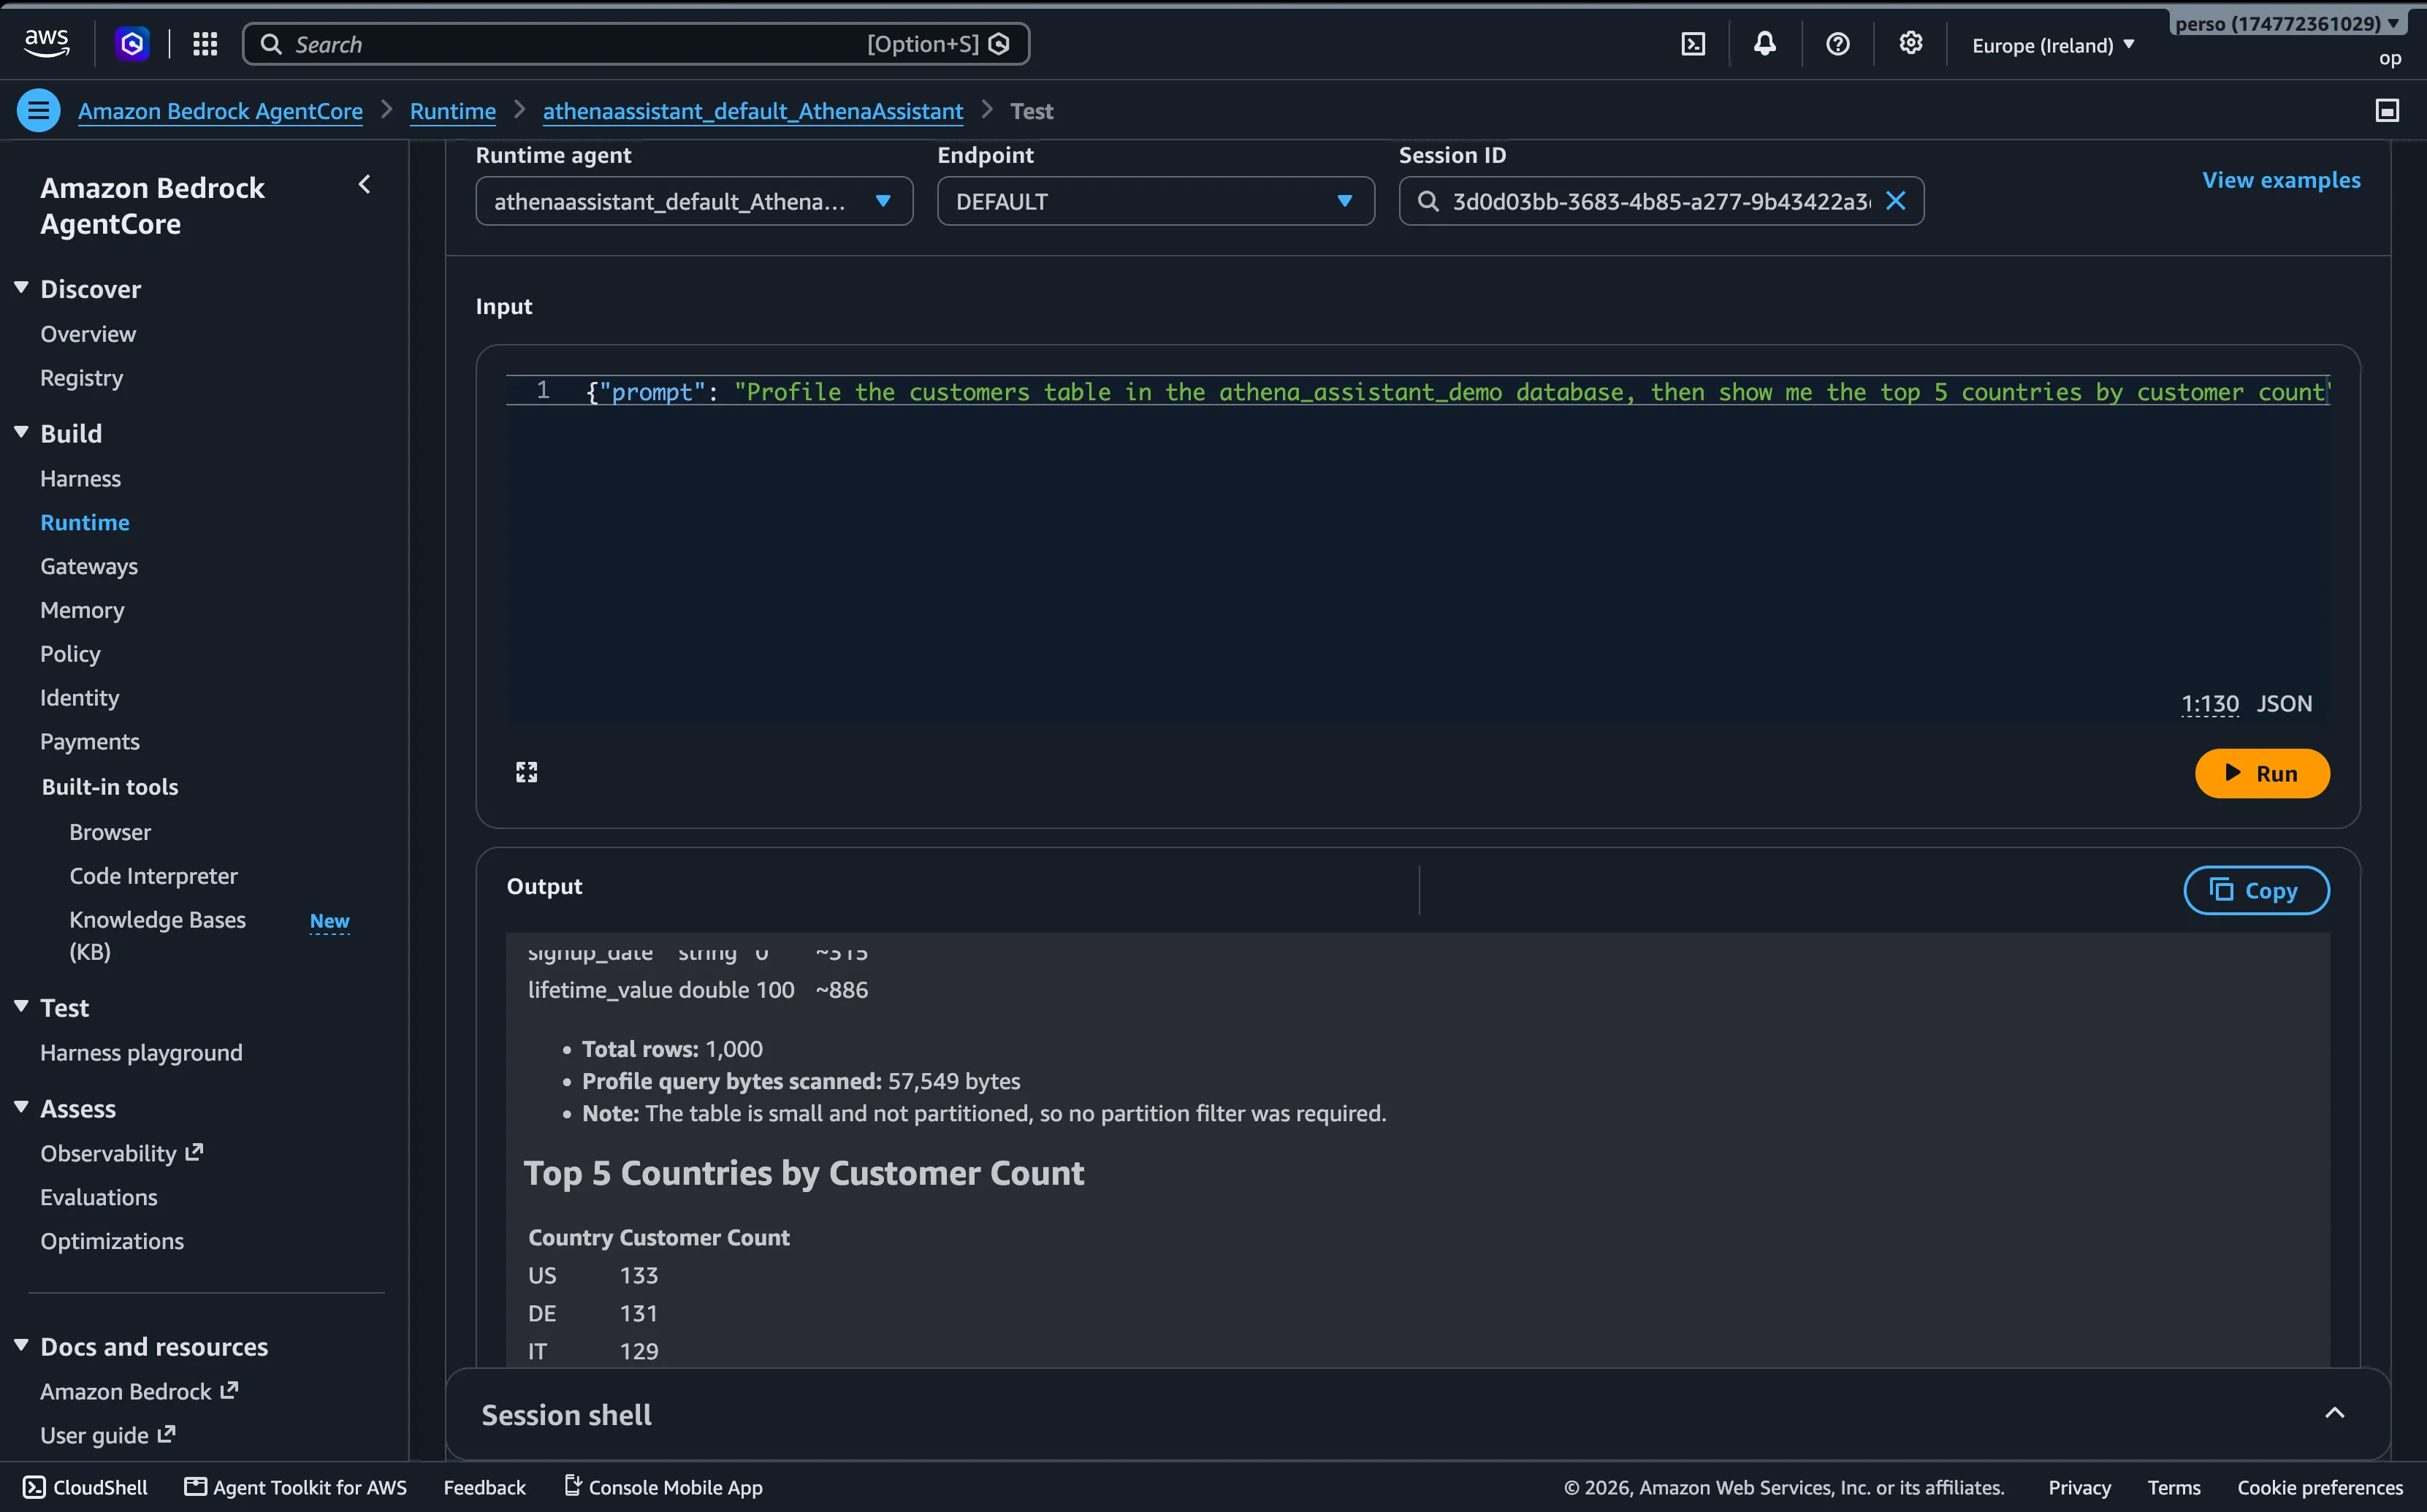This screenshot has height=1512, width=2427.
Task: Open the help question mark menu
Action: tap(1838, 44)
